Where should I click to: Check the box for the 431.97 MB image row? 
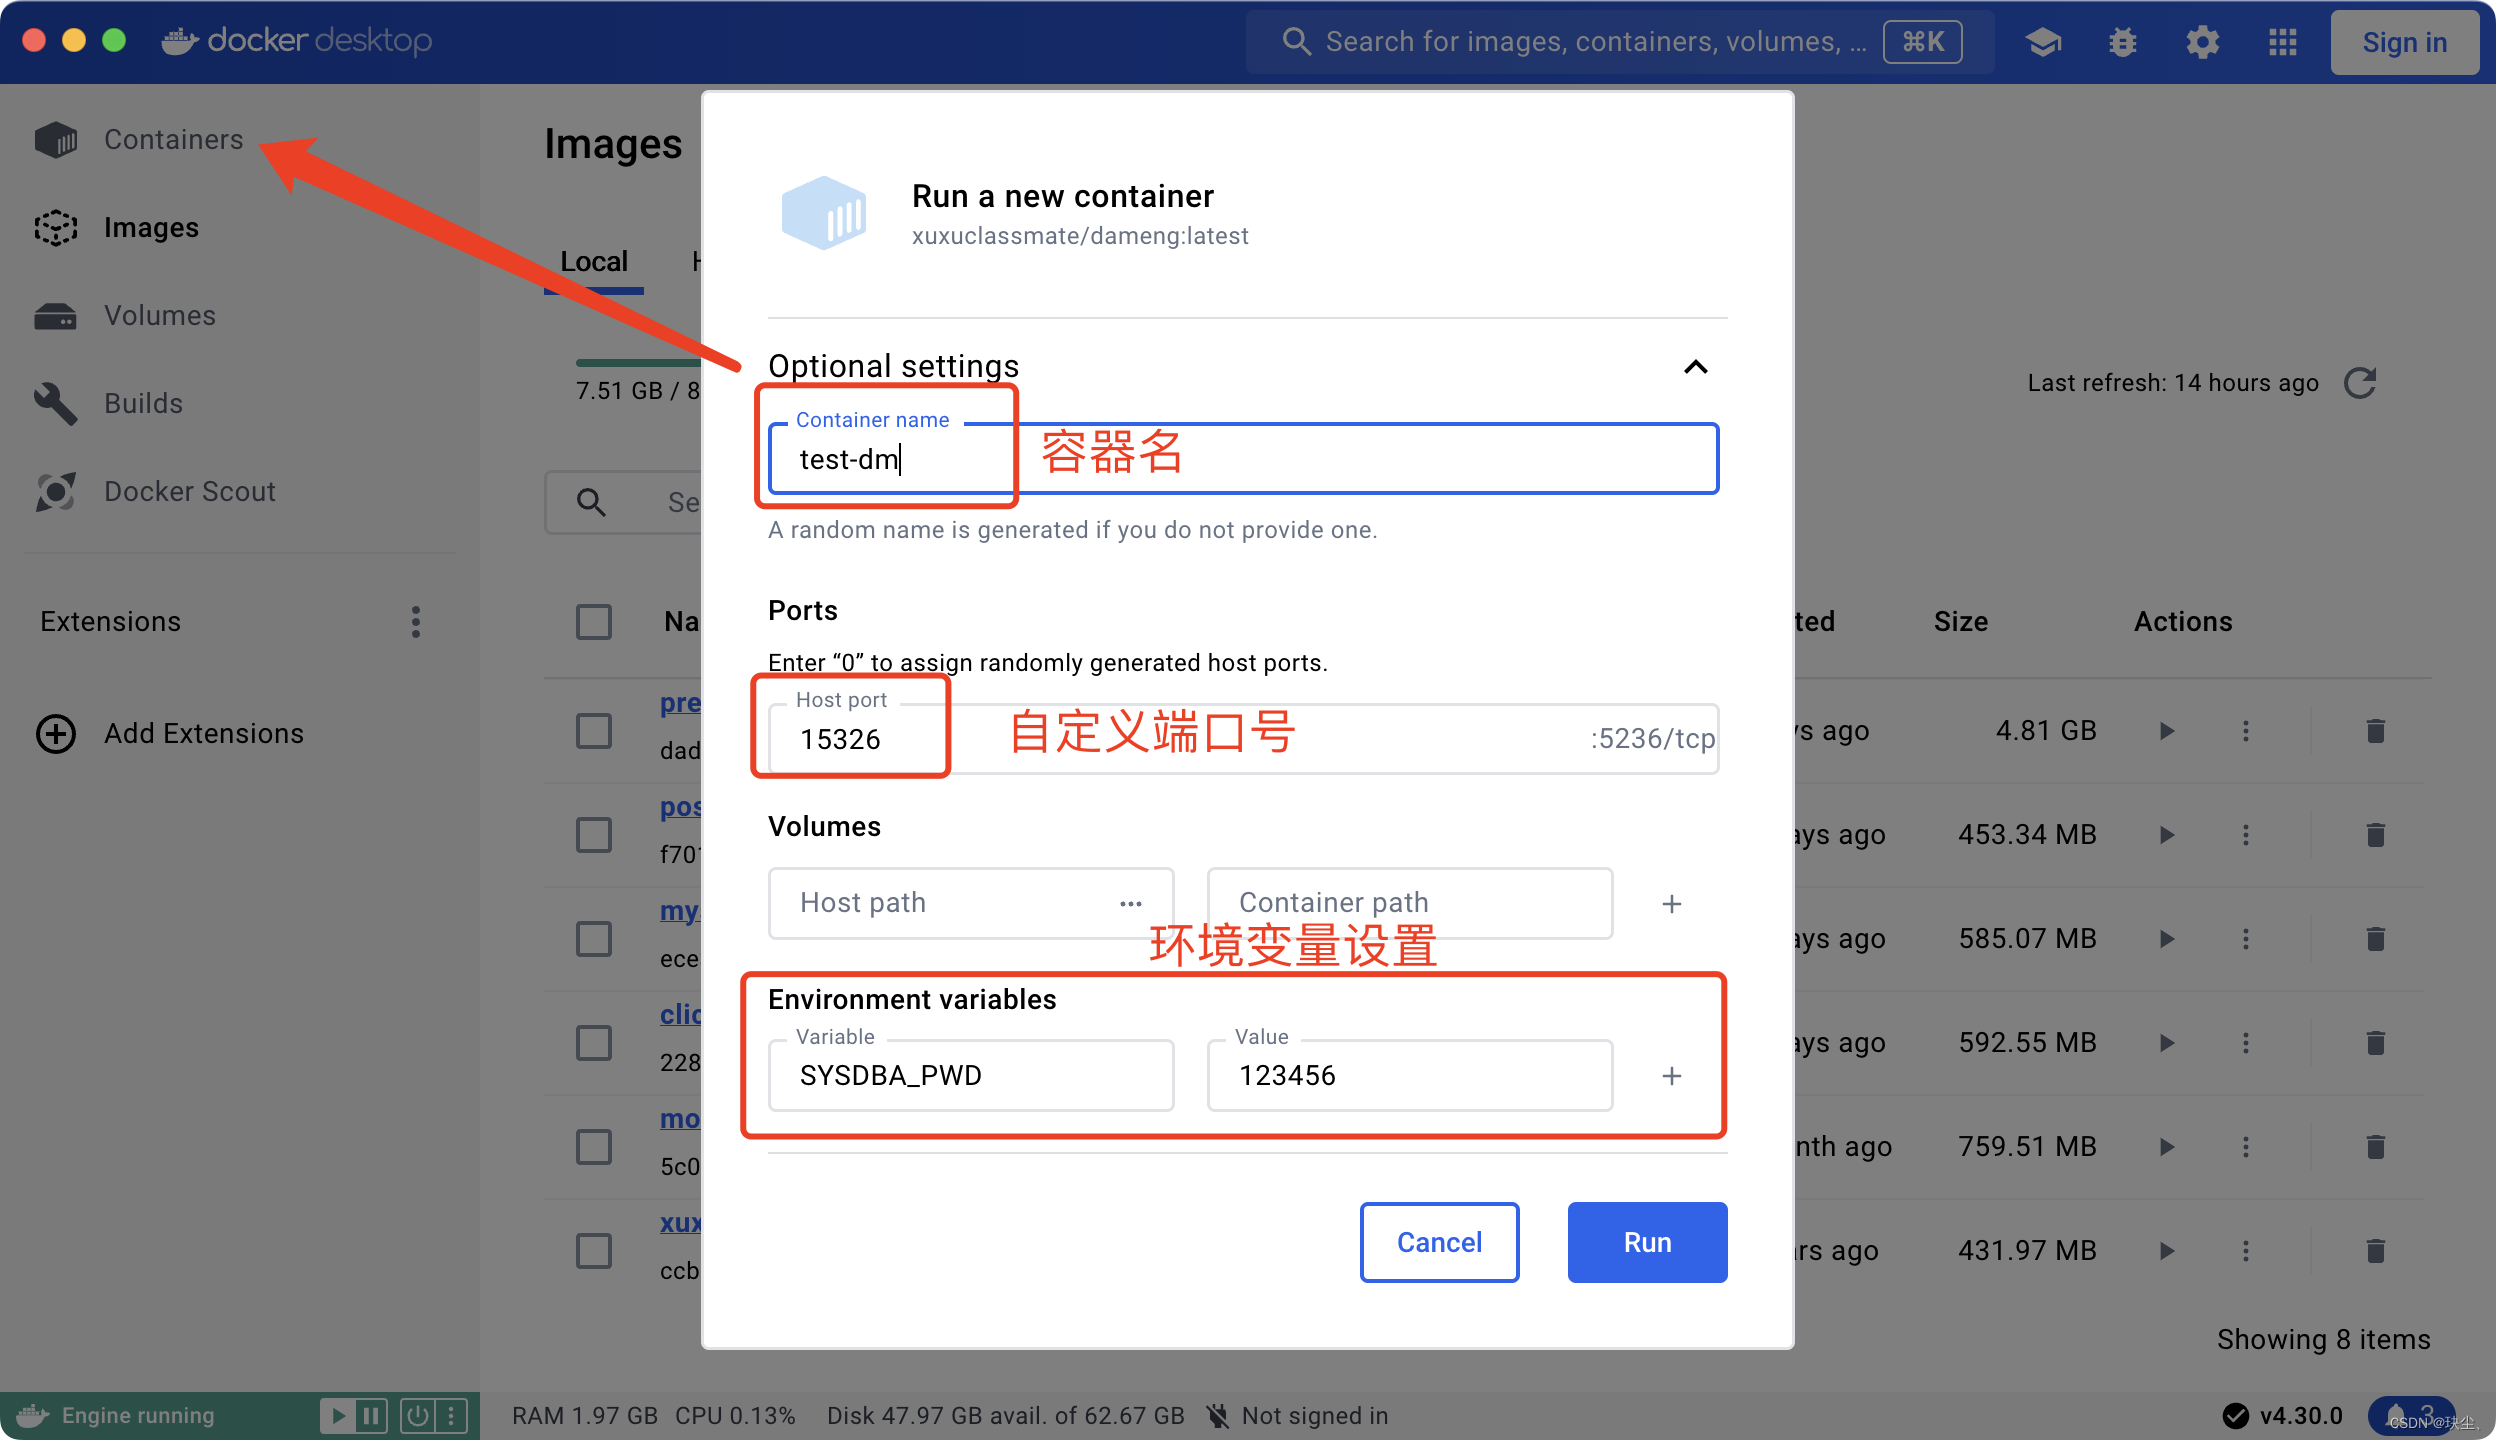594,1251
